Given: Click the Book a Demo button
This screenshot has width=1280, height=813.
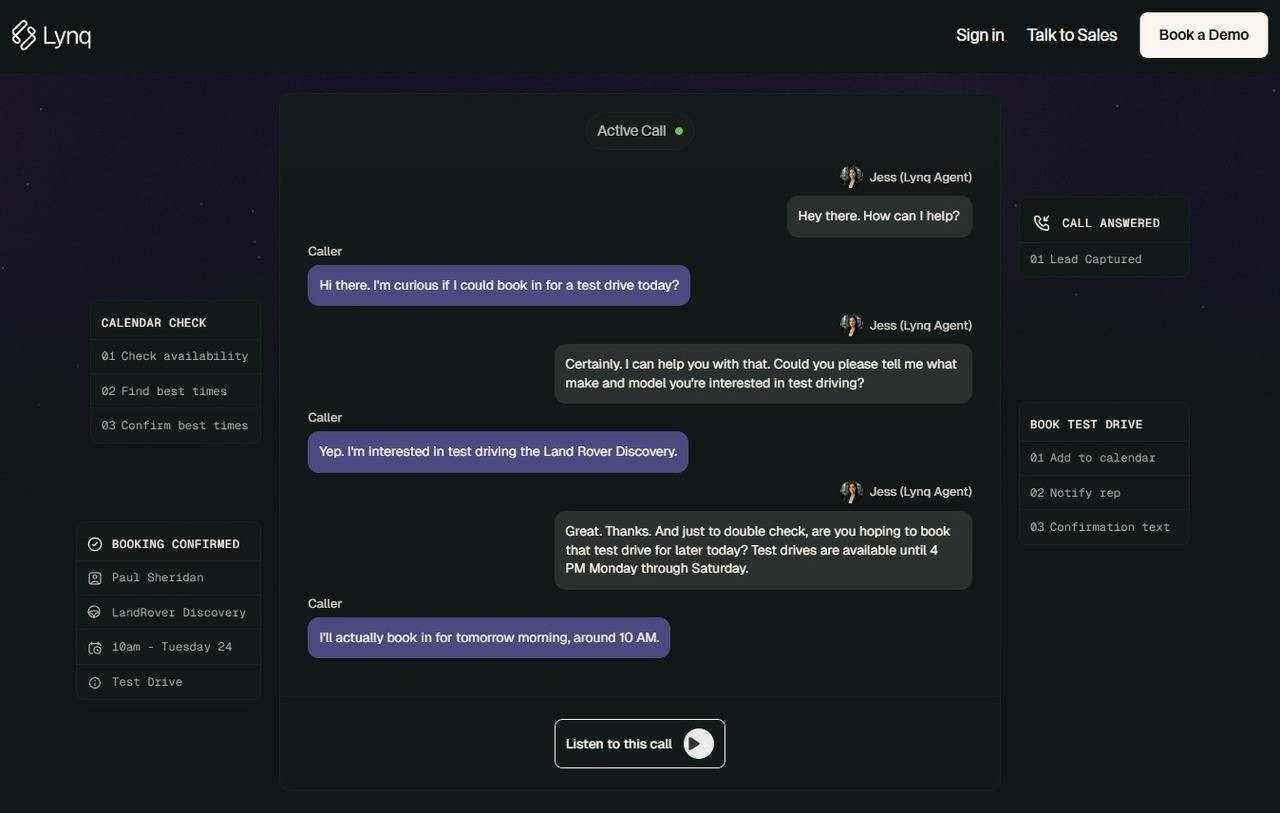Looking at the screenshot, I should pos(1204,35).
